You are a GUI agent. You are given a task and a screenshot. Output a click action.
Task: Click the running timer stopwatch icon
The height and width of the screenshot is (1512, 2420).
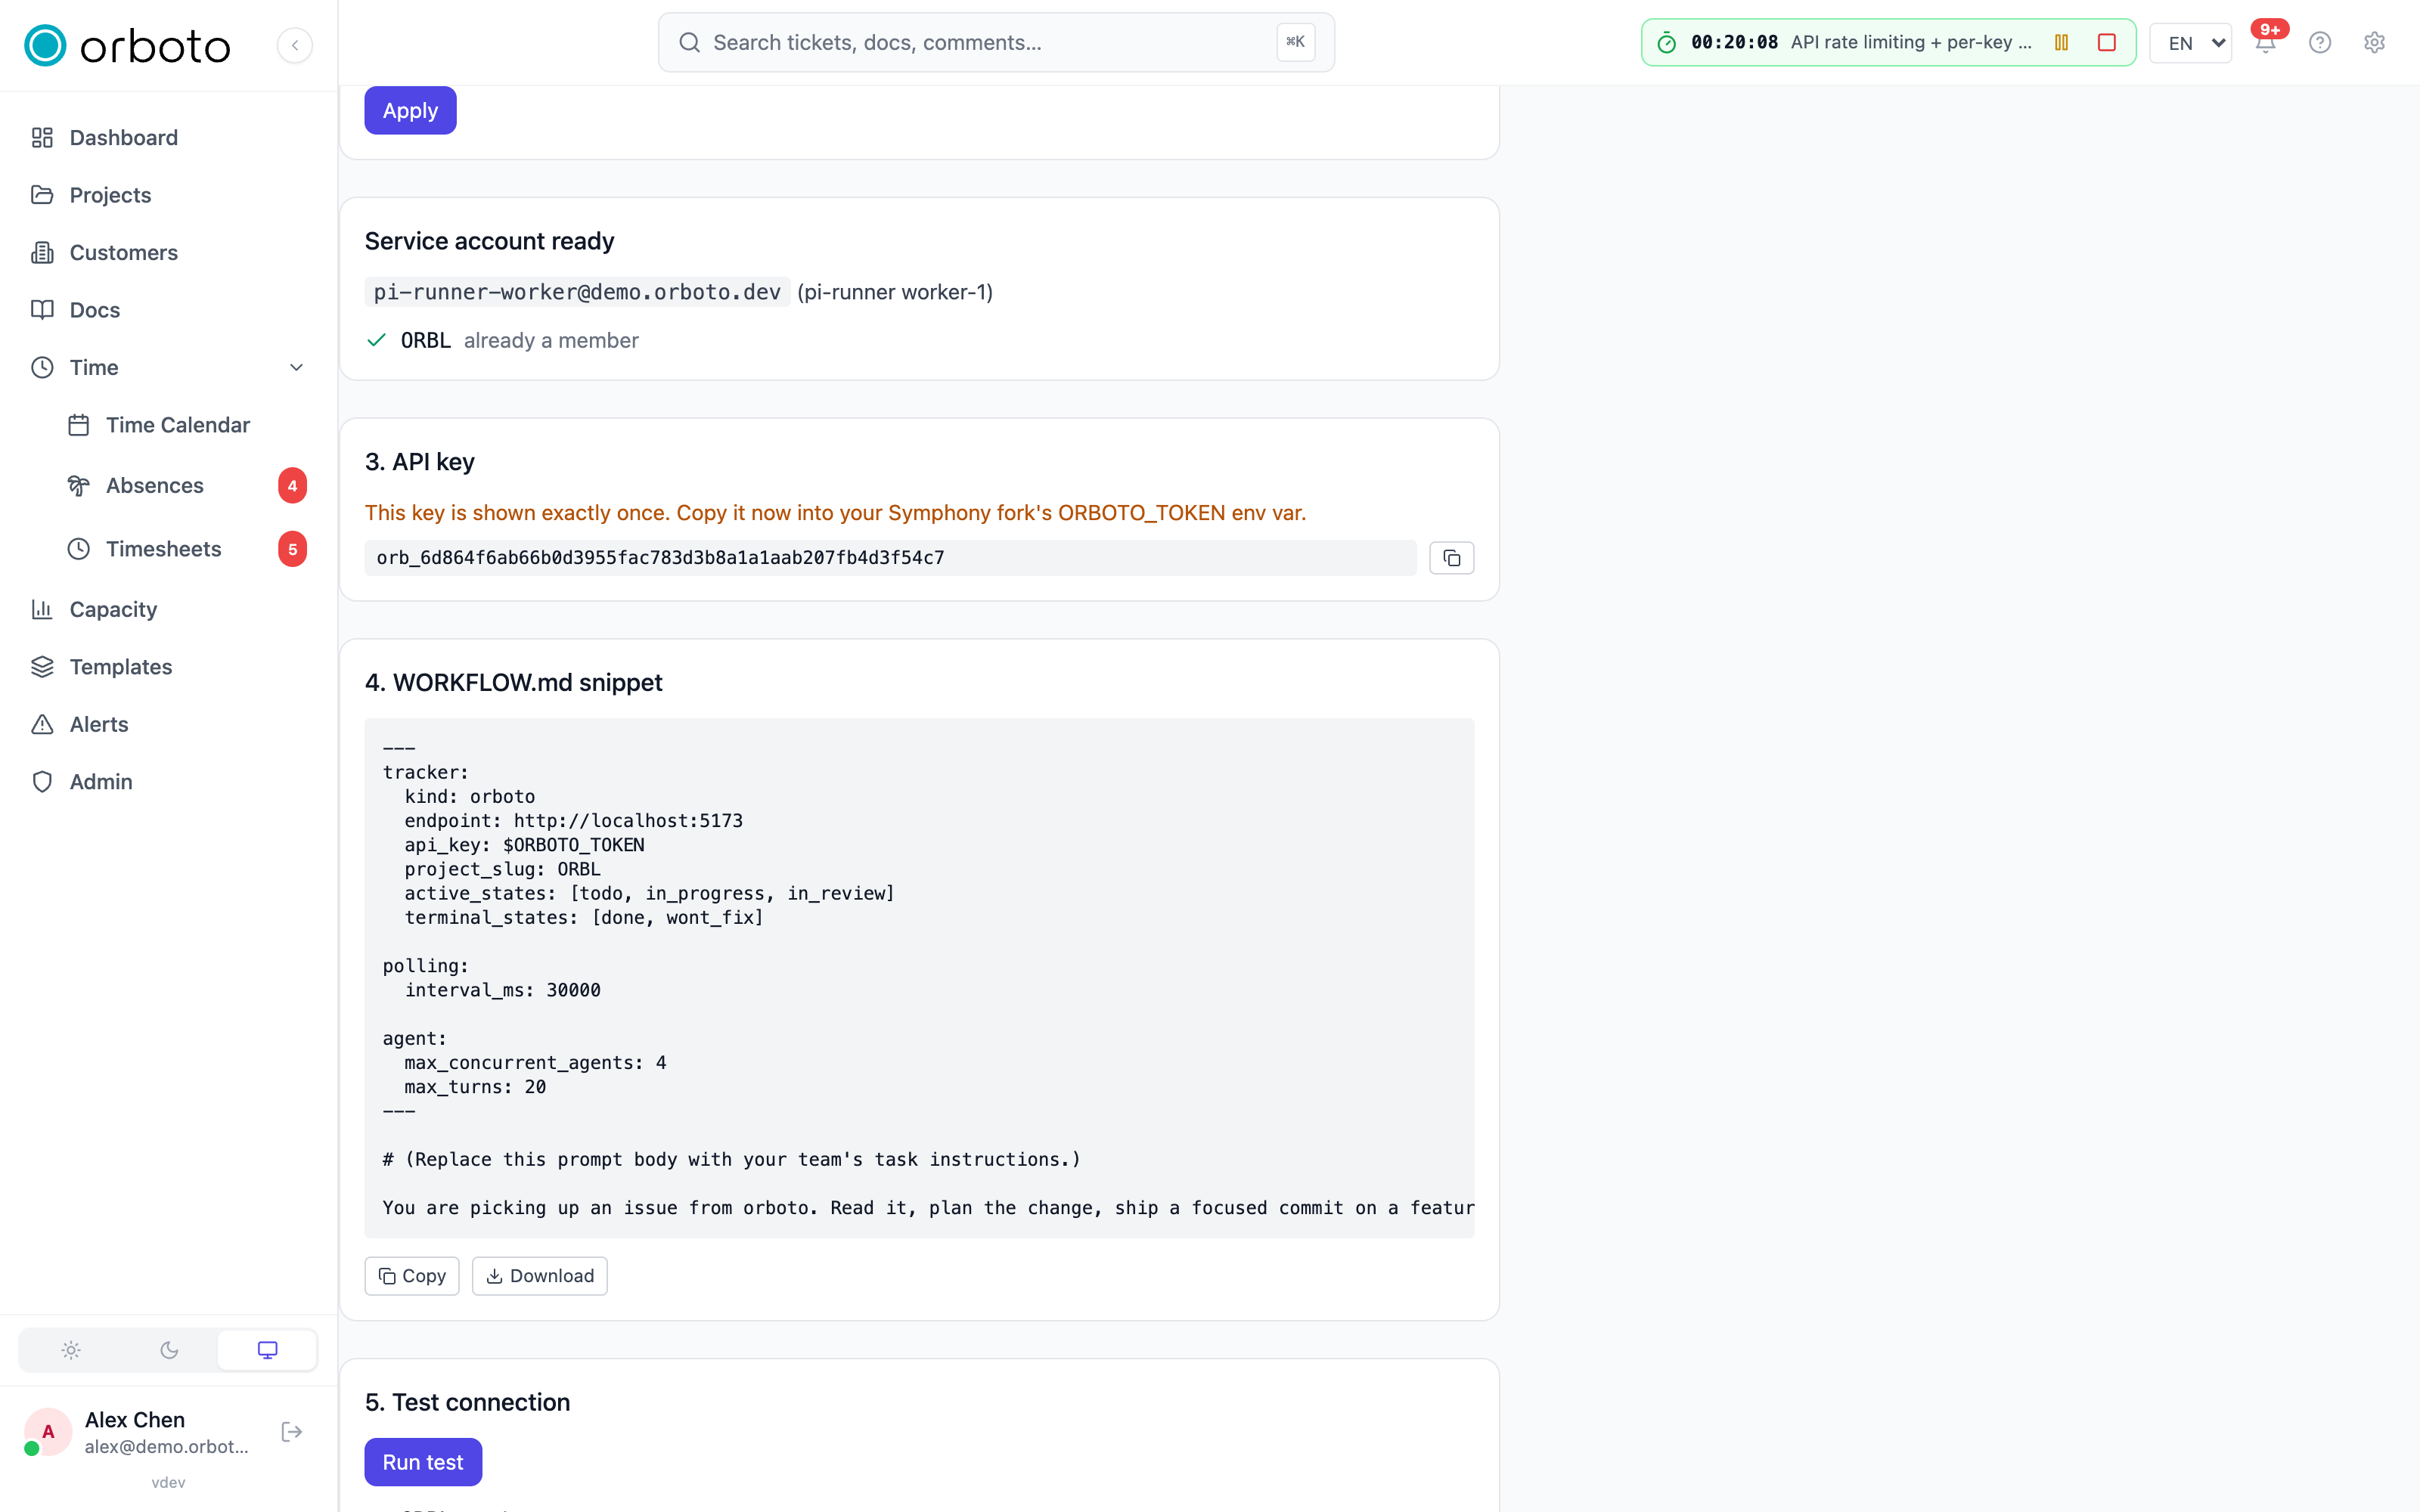[x=1666, y=42]
